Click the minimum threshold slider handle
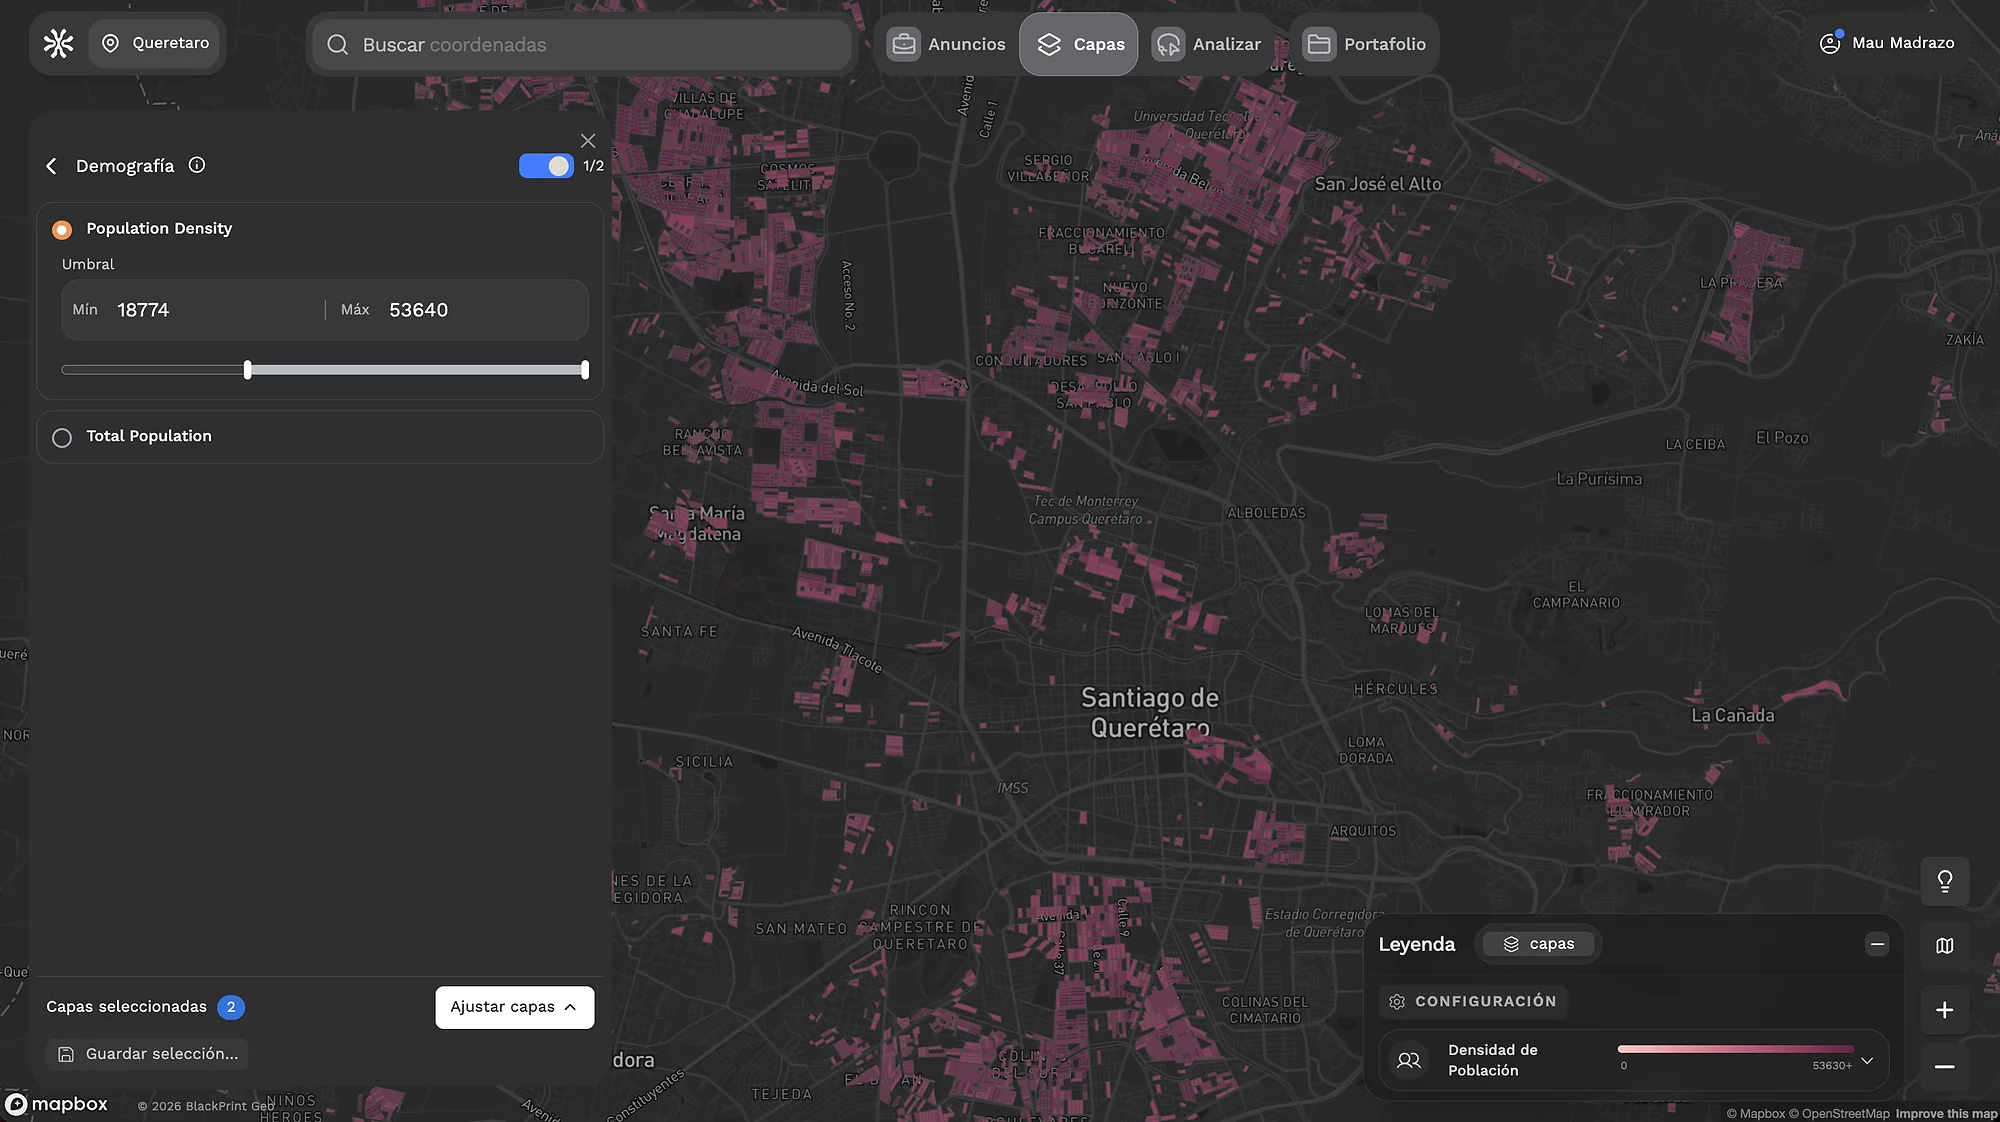 248,370
